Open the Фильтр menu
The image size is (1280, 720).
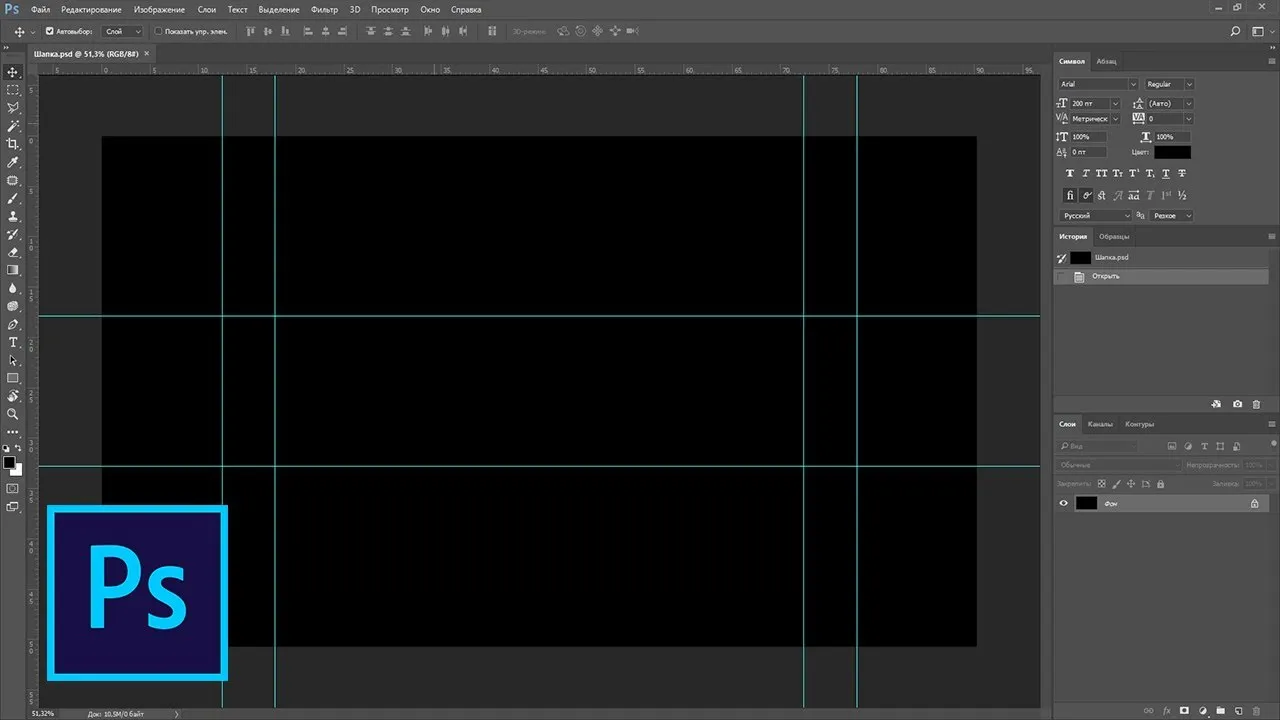tap(324, 9)
